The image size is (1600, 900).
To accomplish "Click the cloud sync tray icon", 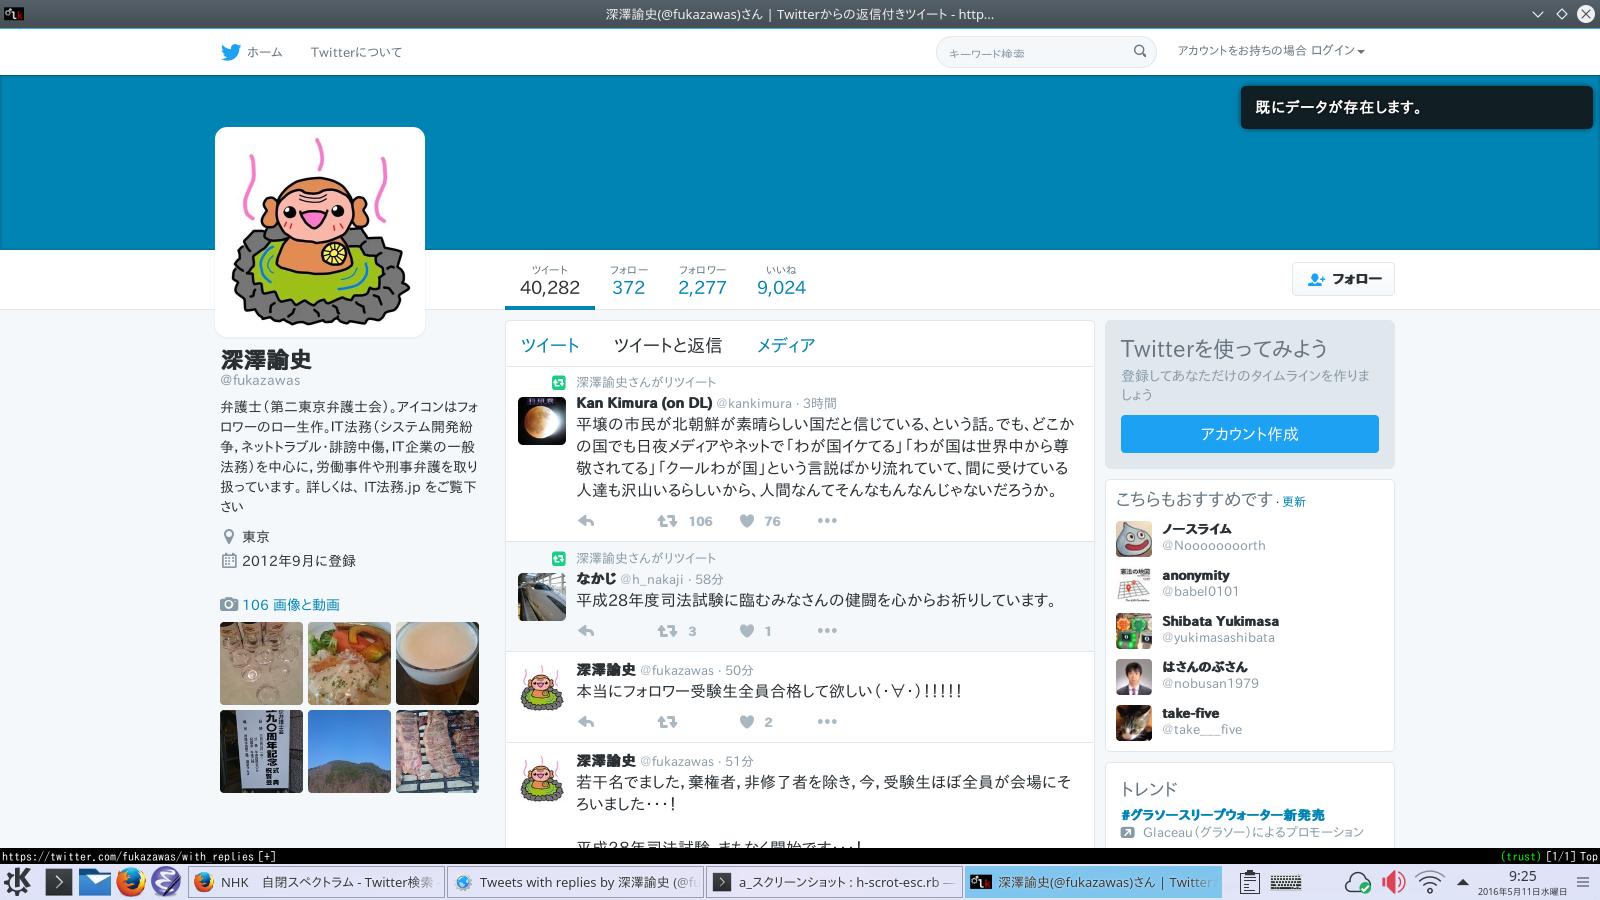I will [1358, 882].
